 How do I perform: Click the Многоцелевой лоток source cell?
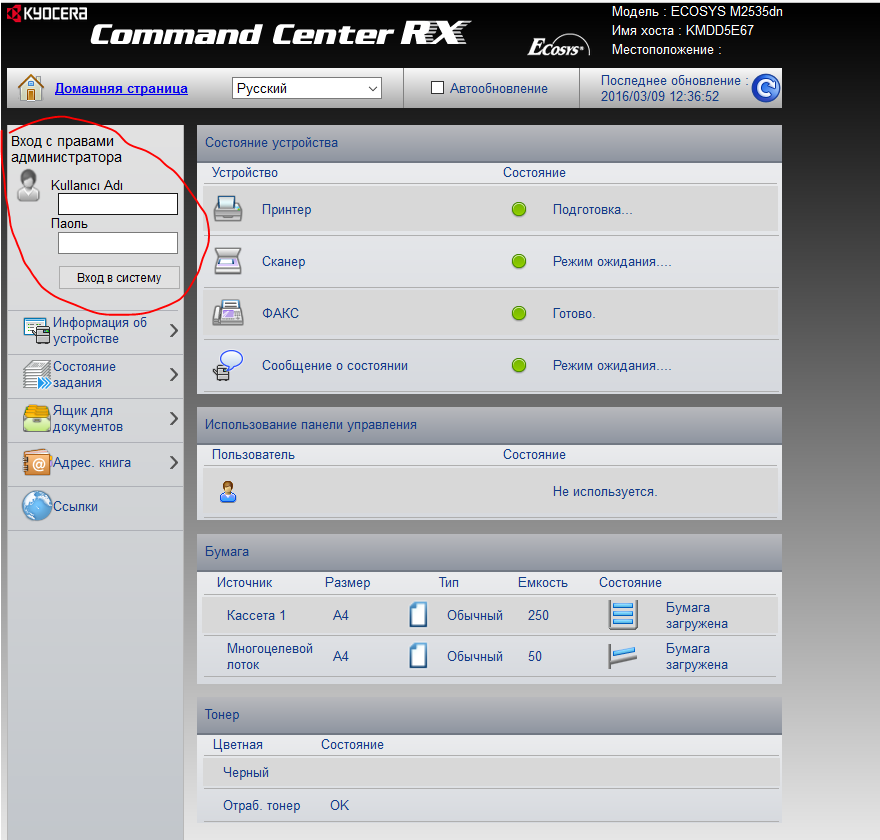click(x=269, y=656)
